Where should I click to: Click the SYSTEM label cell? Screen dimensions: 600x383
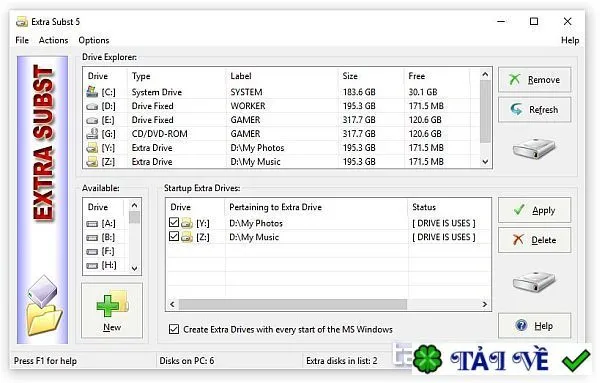click(x=246, y=92)
